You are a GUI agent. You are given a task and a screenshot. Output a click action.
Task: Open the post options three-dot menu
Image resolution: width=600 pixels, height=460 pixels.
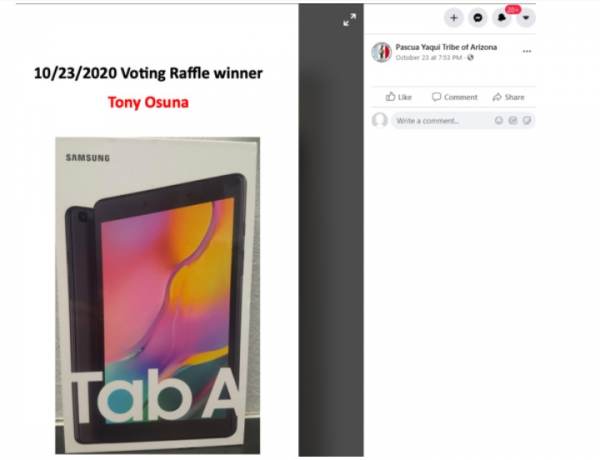527,51
